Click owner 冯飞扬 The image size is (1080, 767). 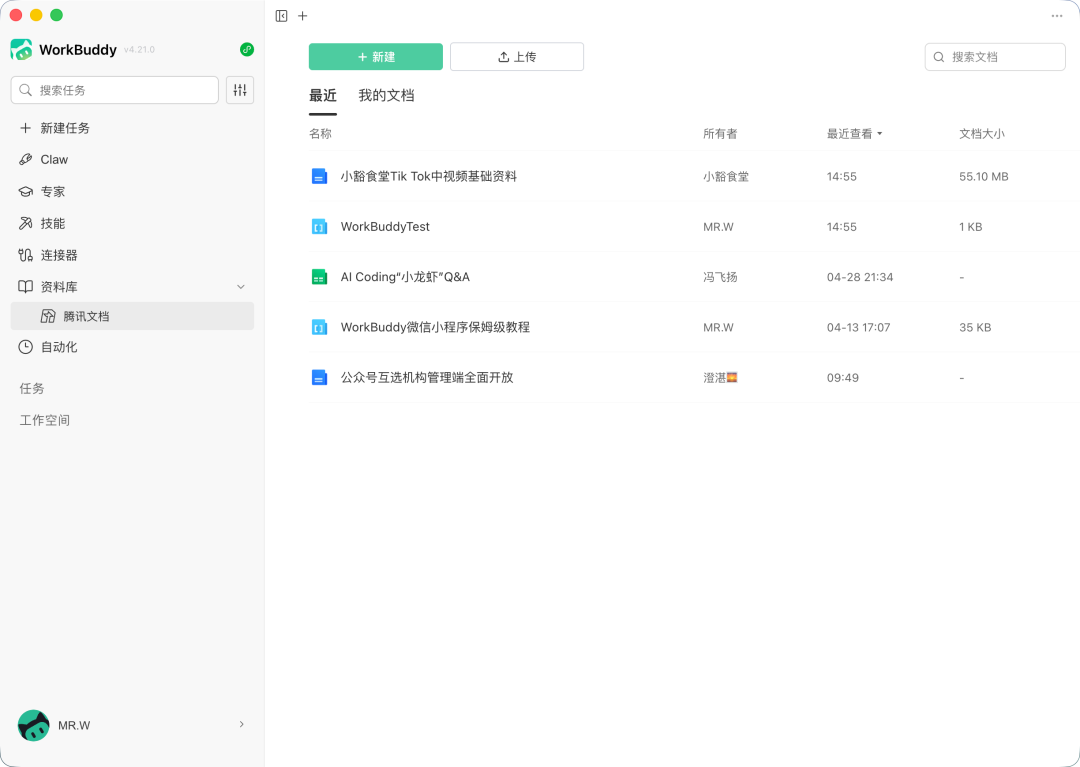(720, 277)
